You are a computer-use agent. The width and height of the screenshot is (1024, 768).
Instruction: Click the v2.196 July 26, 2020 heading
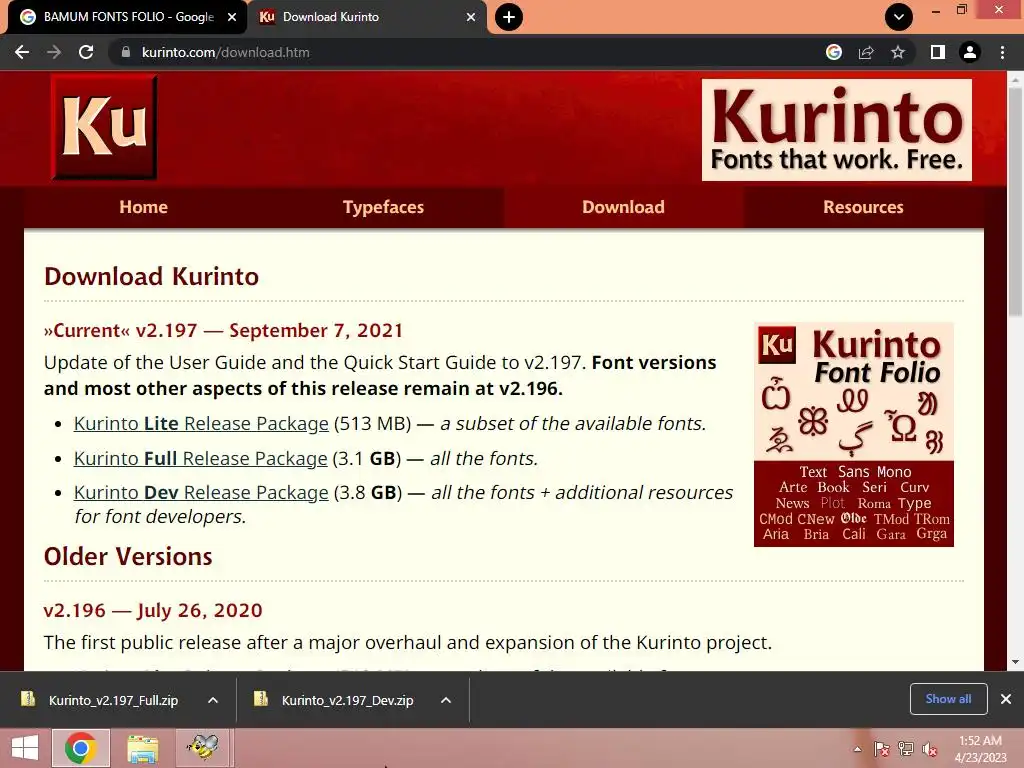153,610
